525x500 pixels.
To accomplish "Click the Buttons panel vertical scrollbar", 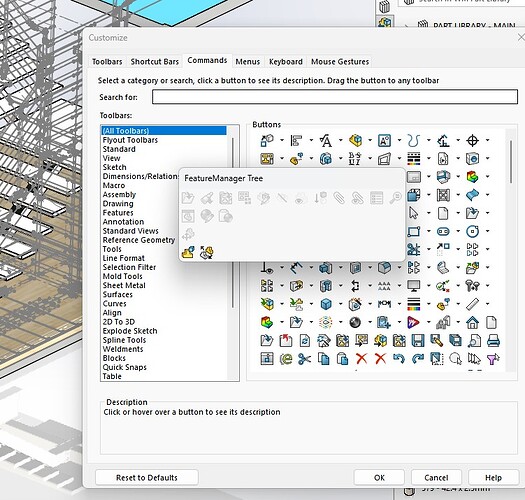I will tap(511, 162).
